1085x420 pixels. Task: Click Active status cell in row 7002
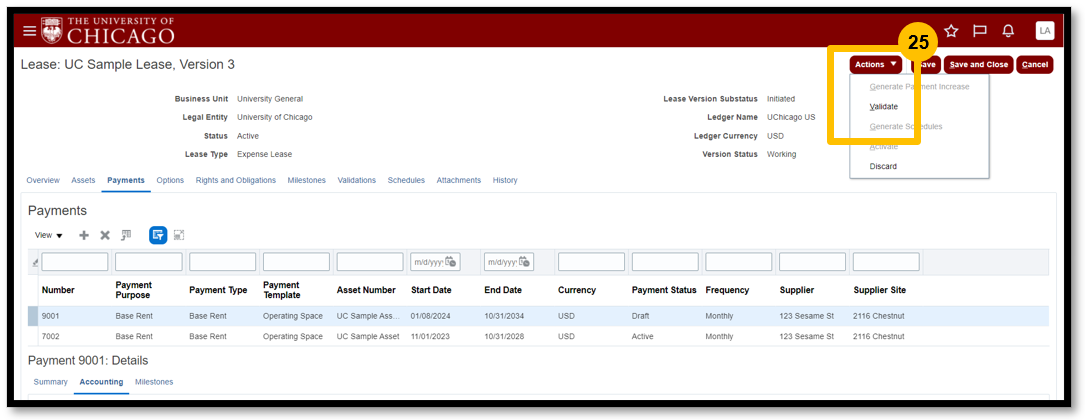643,336
